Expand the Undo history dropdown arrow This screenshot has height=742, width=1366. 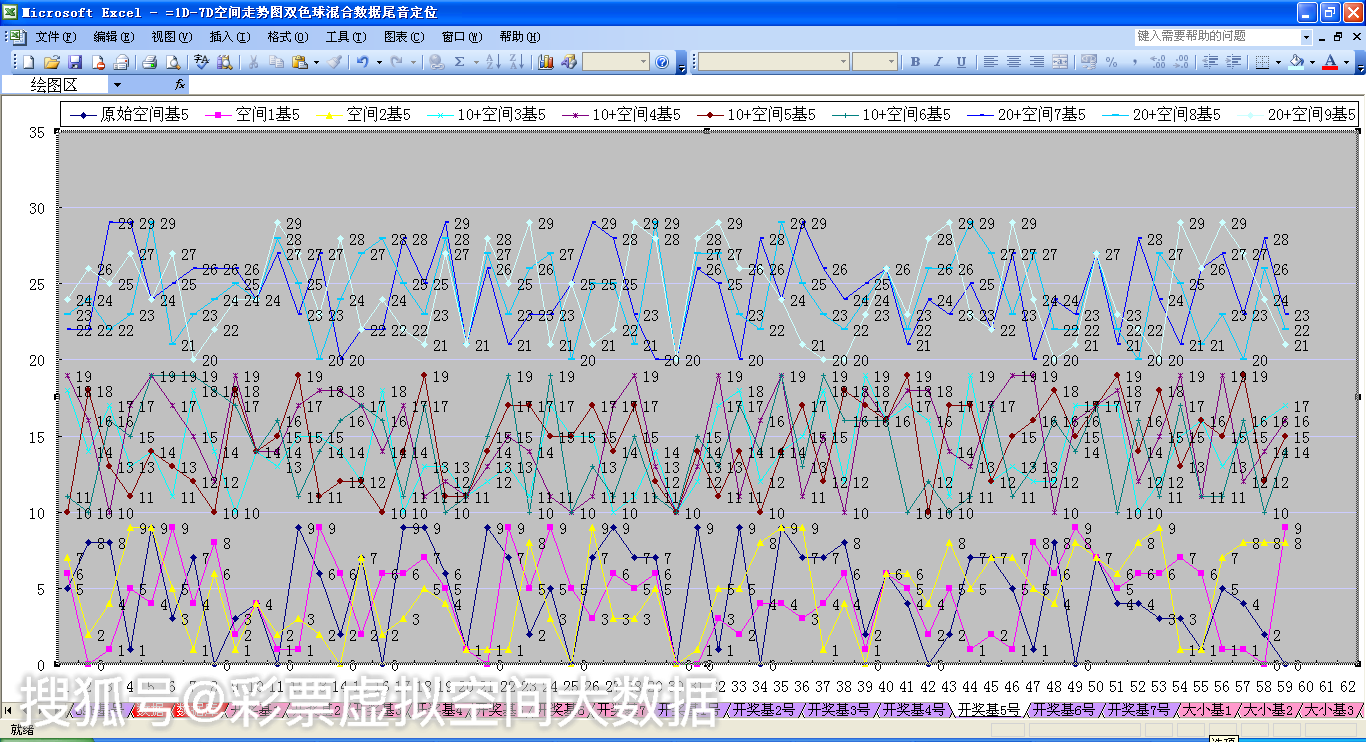(x=378, y=62)
